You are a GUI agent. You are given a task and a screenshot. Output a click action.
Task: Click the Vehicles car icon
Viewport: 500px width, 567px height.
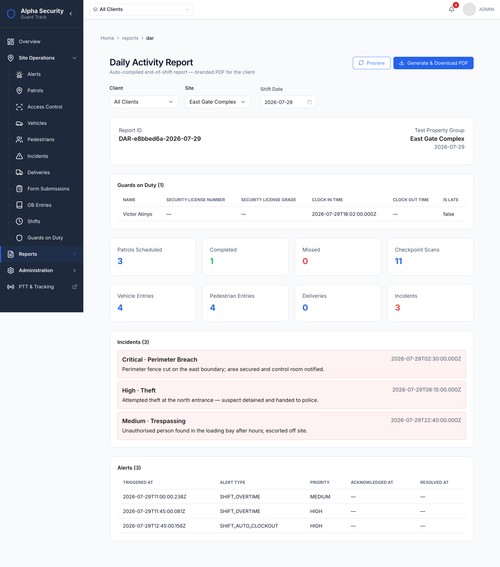19,123
